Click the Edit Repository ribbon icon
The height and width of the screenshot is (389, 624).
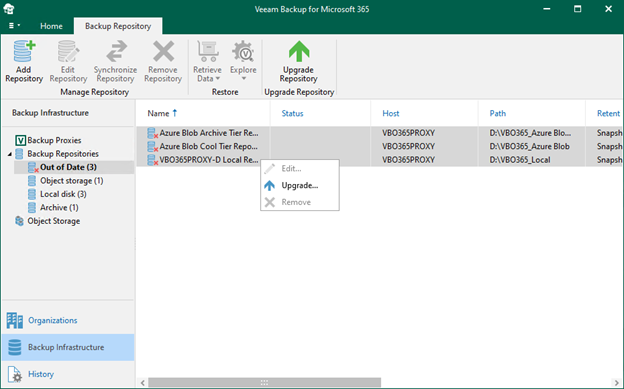point(68,51)
